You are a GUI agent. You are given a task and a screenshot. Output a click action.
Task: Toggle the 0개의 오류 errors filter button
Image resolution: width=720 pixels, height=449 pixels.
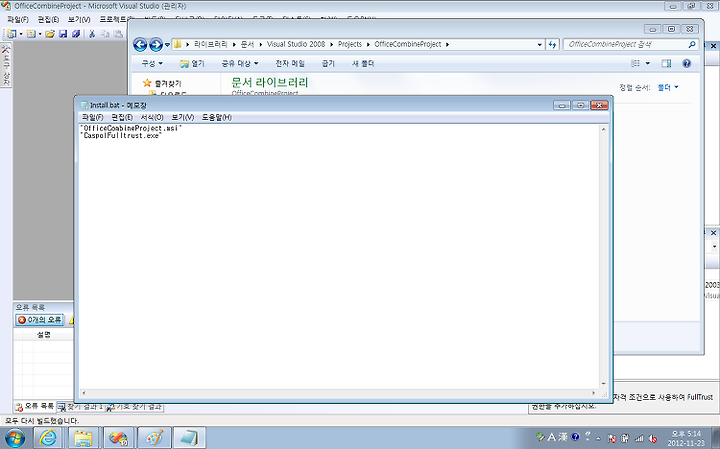click(39, 320)
